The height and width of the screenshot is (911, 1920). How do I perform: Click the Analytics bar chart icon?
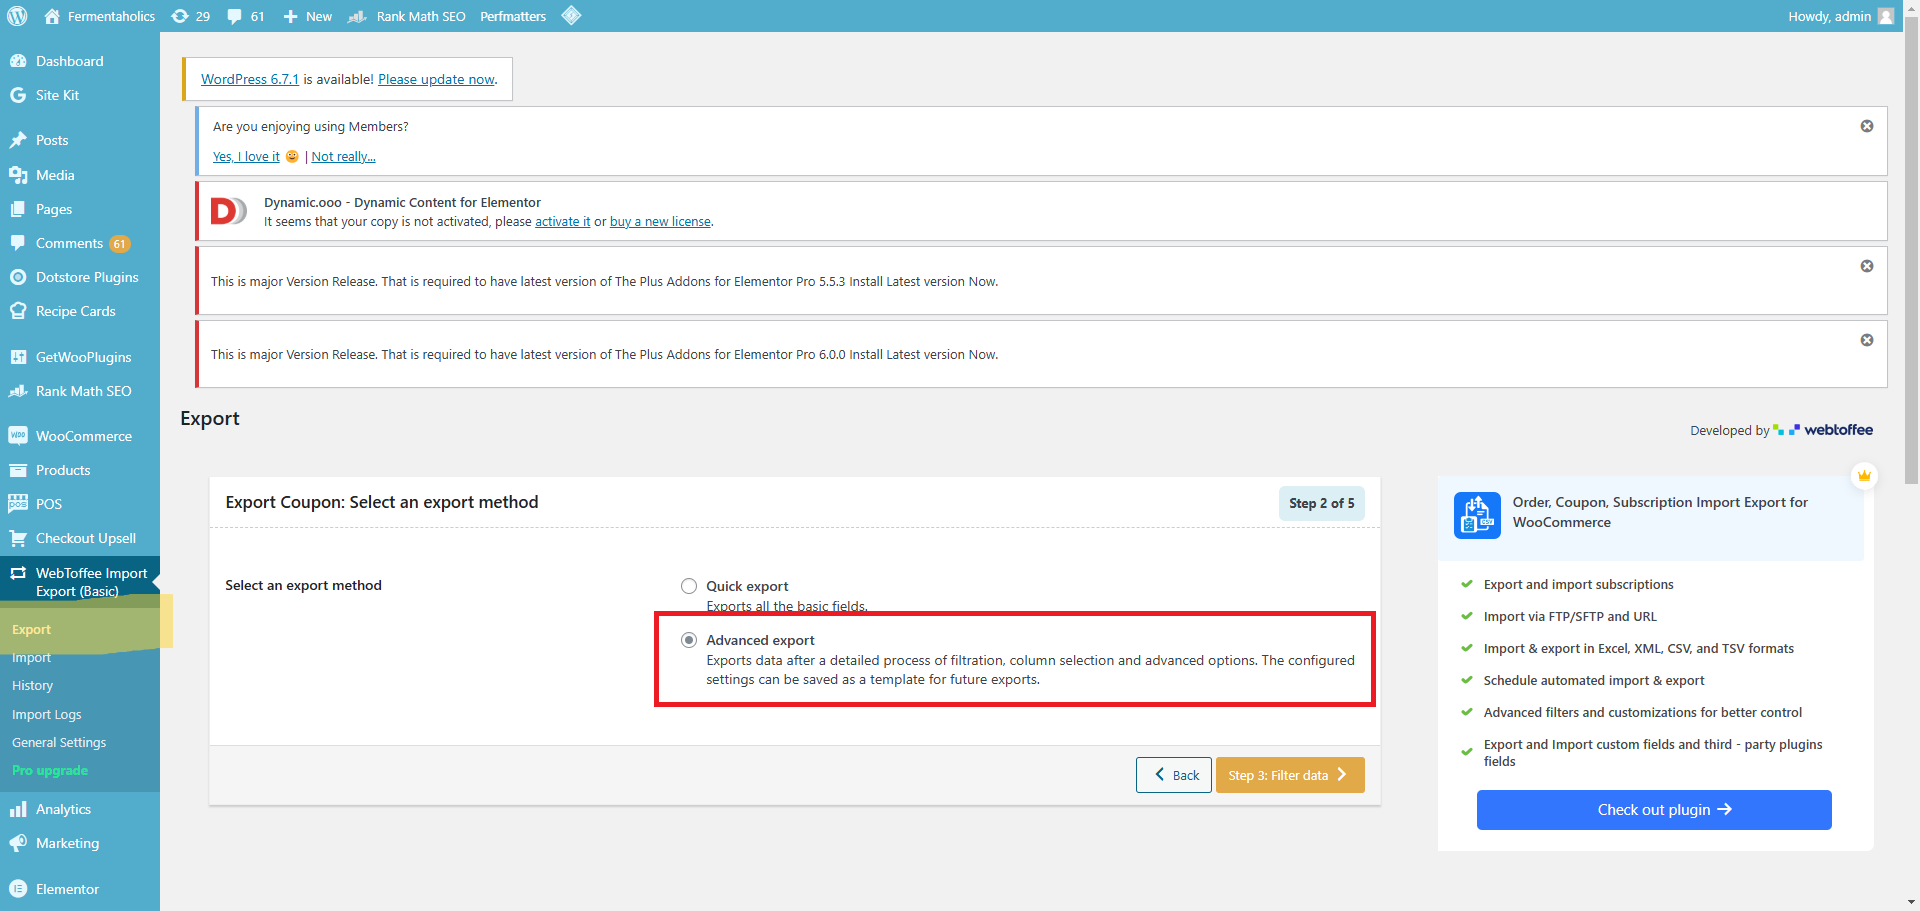18,809
